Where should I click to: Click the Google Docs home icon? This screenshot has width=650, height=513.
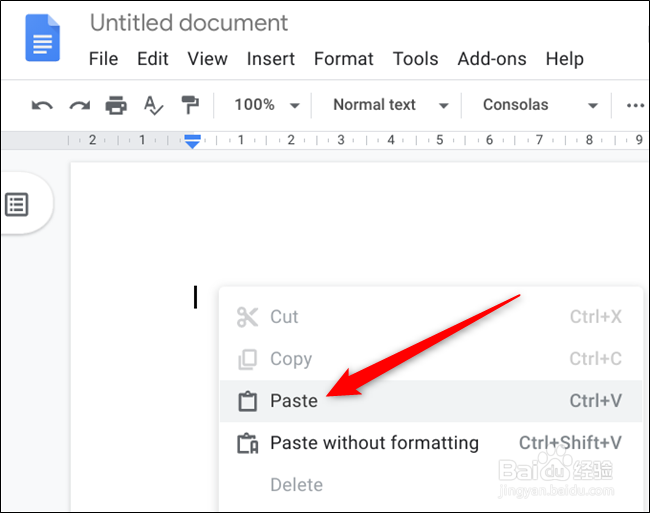point(43,42)
